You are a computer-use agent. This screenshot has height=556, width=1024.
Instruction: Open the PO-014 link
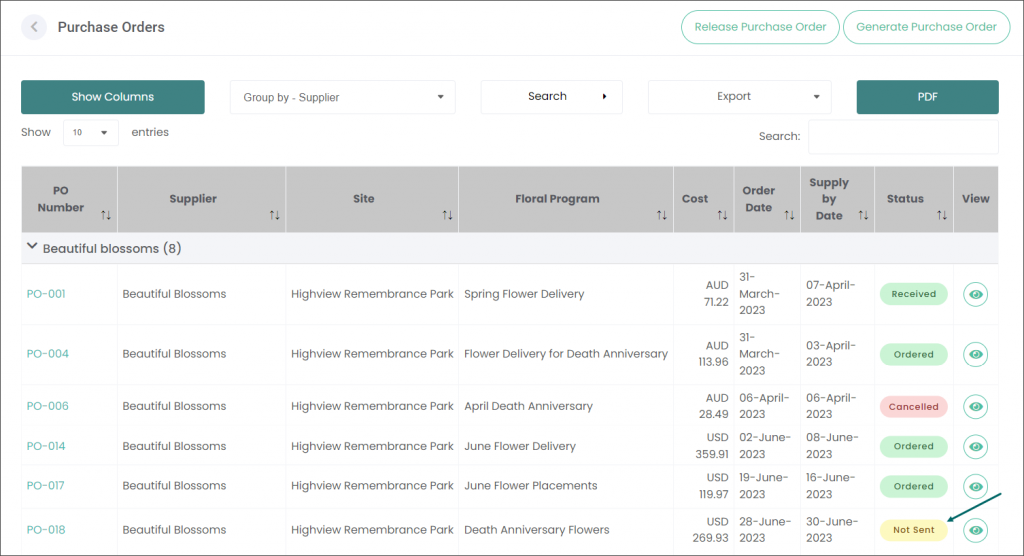pos(46,446)
